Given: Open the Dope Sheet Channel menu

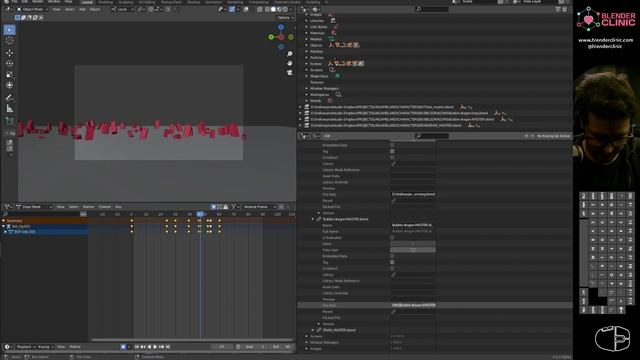Looking at the screenshot, I should pyautogui.click(x=104, y=207).
